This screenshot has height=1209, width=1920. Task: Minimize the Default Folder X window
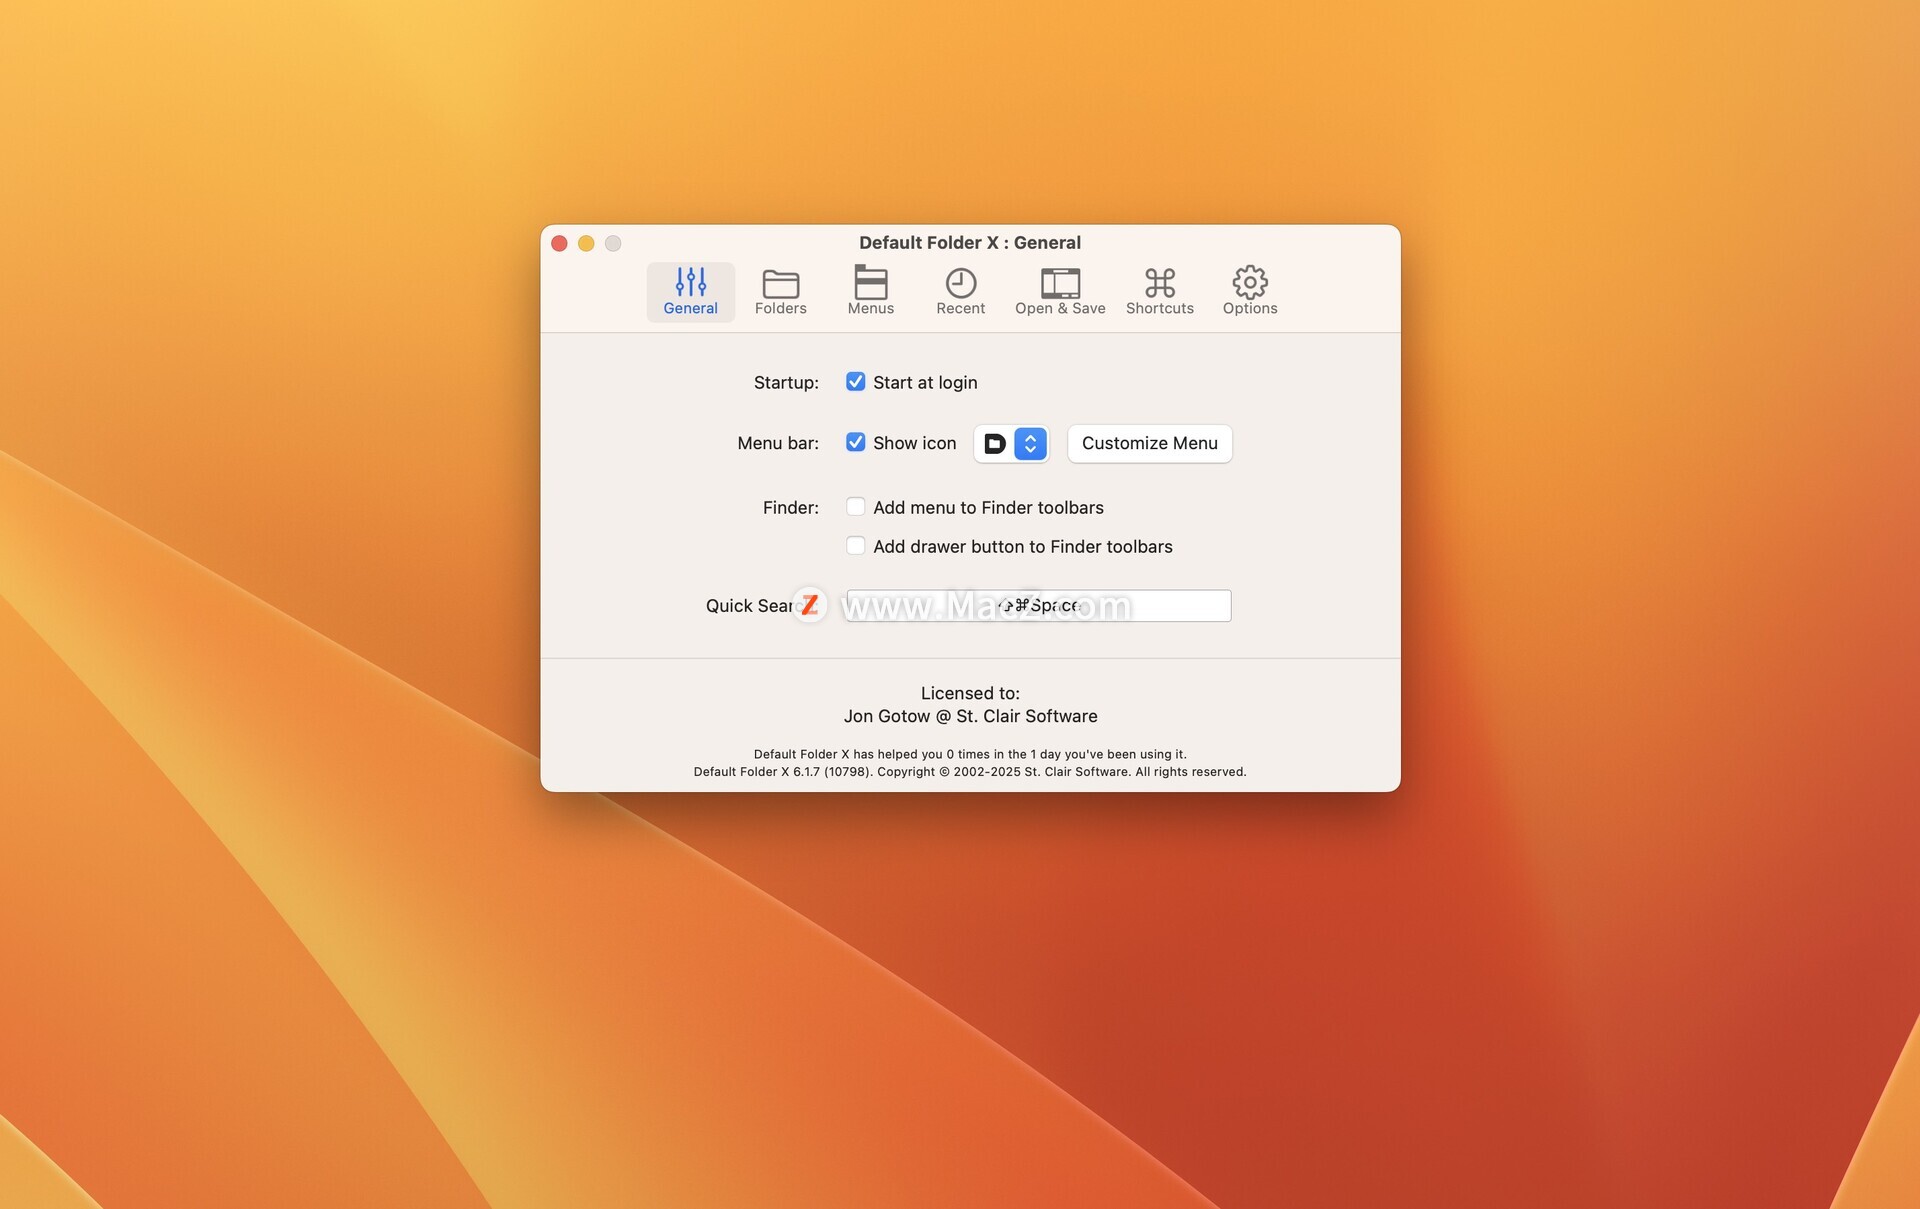(586, 243)
